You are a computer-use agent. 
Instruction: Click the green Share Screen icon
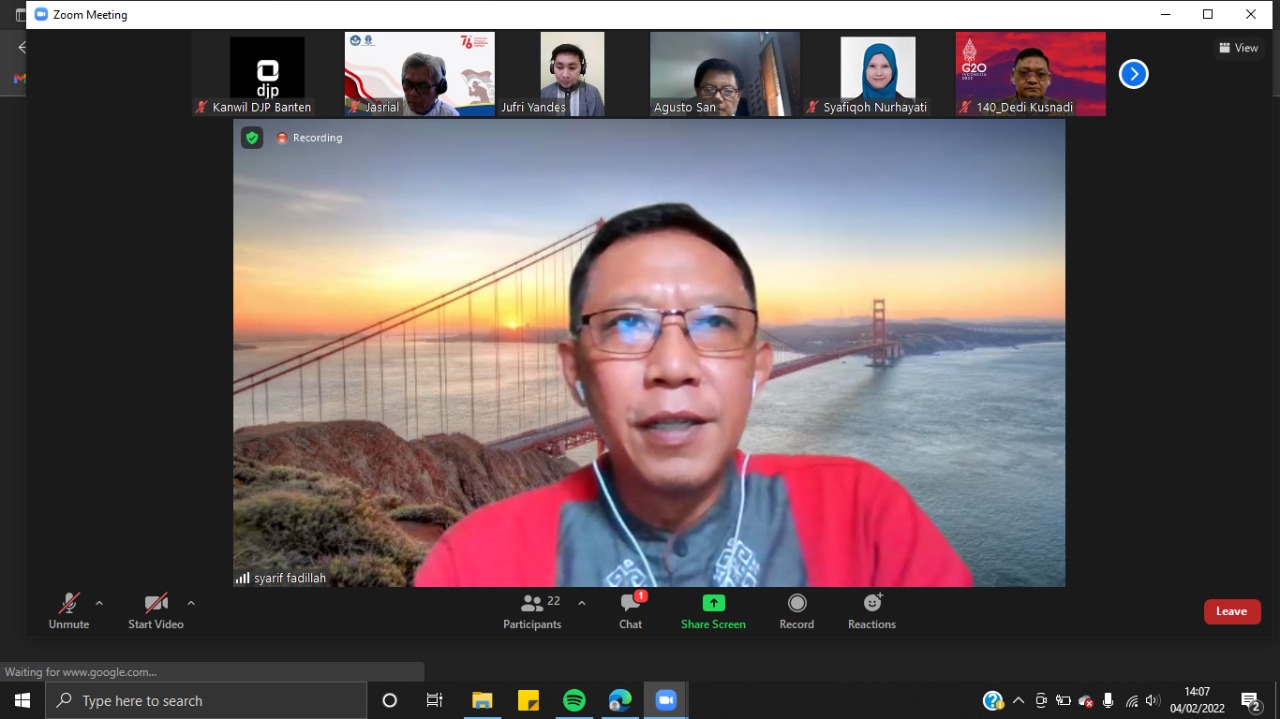tap(713, 603)
